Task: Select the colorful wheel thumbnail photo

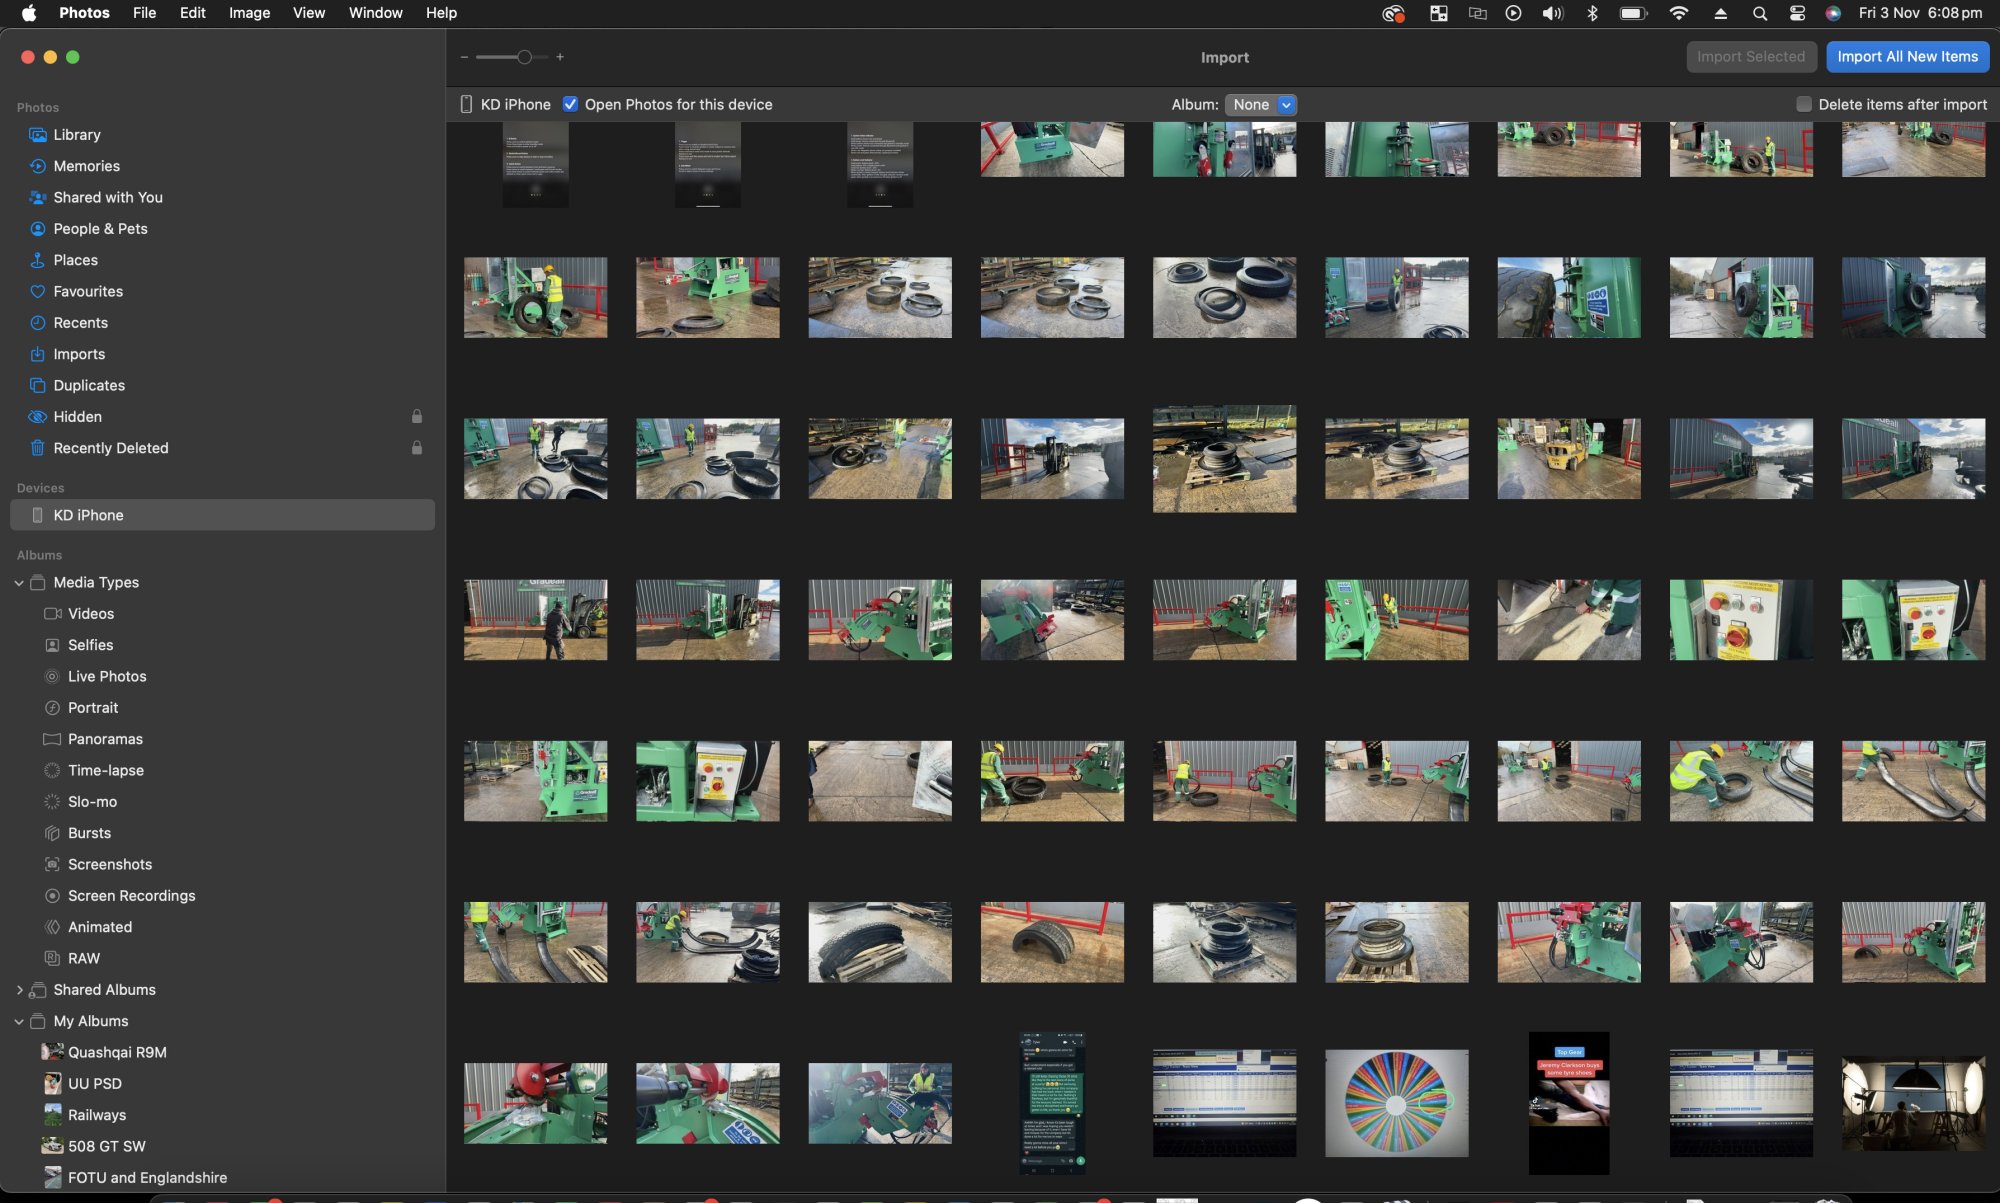Action: pos(1396,1102)
